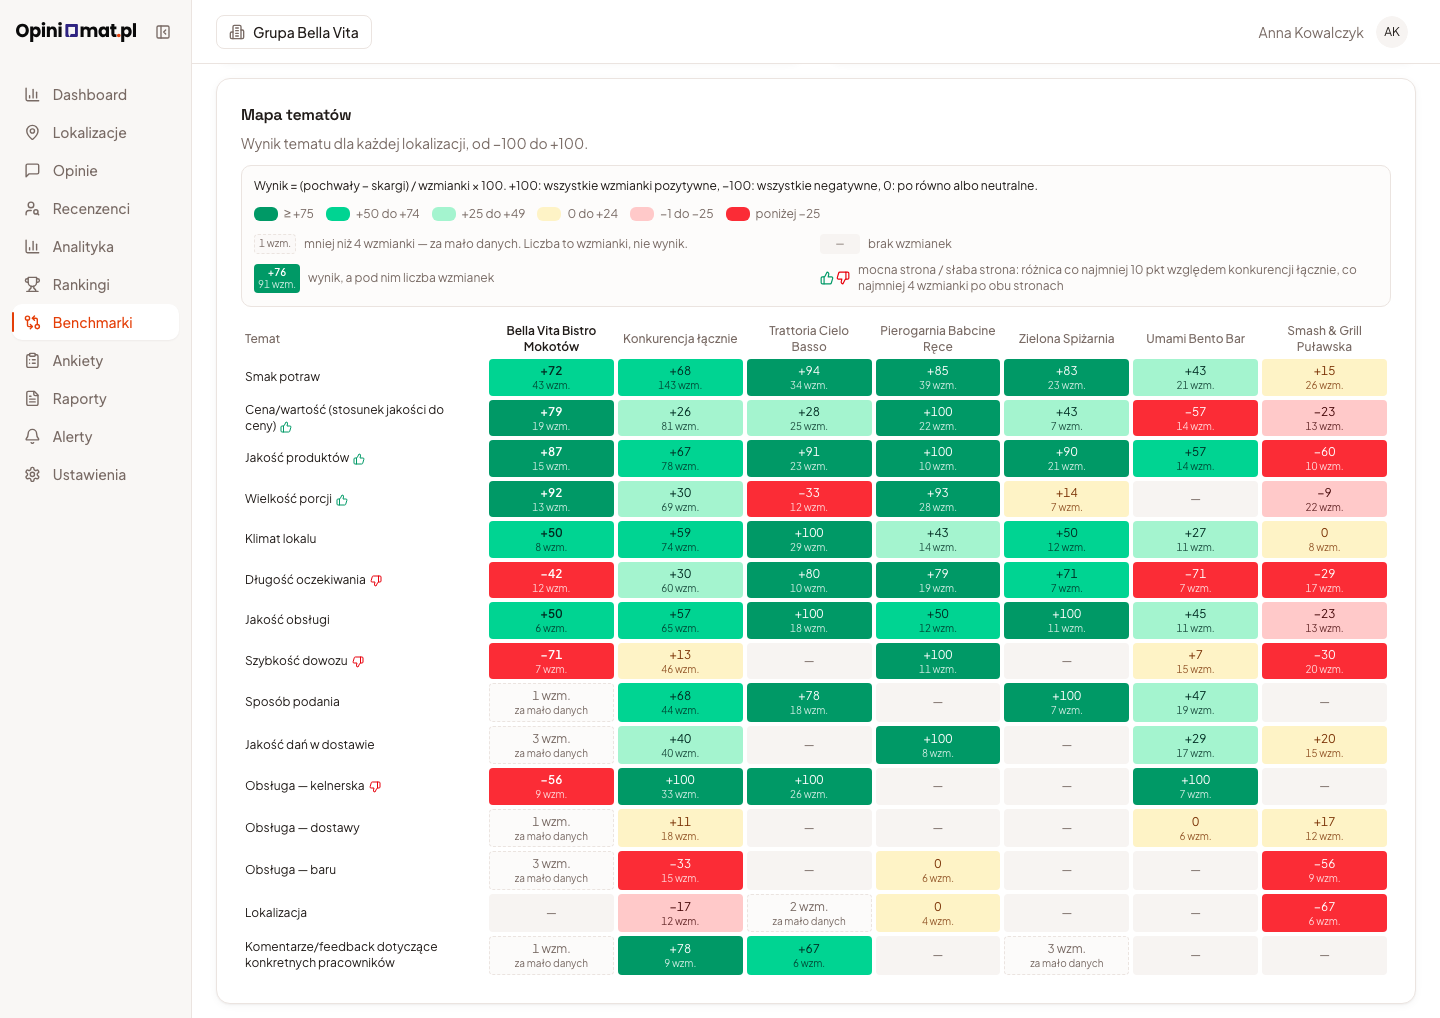The width and height of the screenshot is (1440, 1018).
Task: Click thumbs-up icon next to Wielkość porcji
Action: (342, 500)
